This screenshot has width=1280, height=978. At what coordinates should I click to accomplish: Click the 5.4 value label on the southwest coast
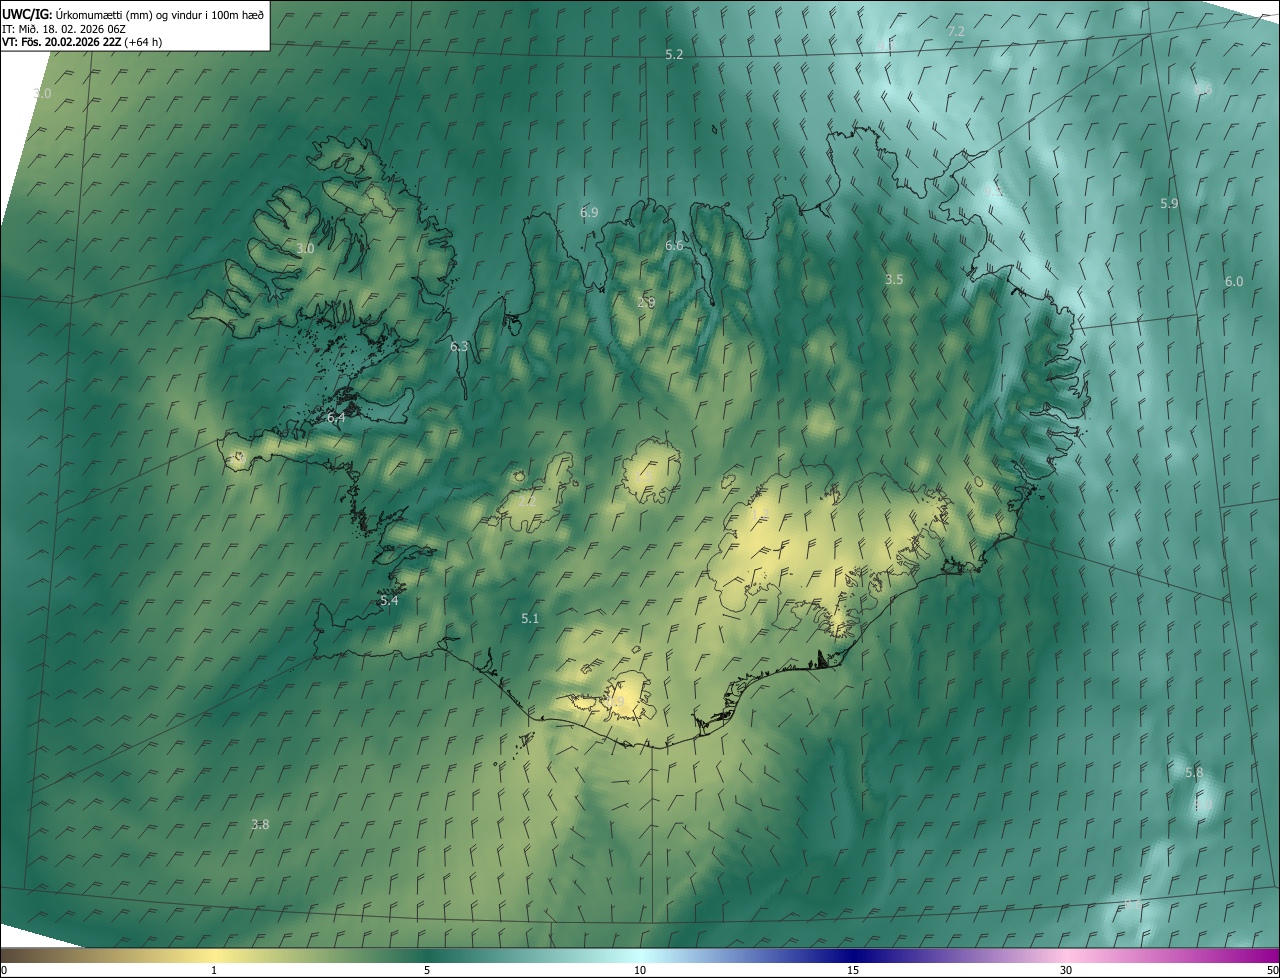(x=389, y=600)
